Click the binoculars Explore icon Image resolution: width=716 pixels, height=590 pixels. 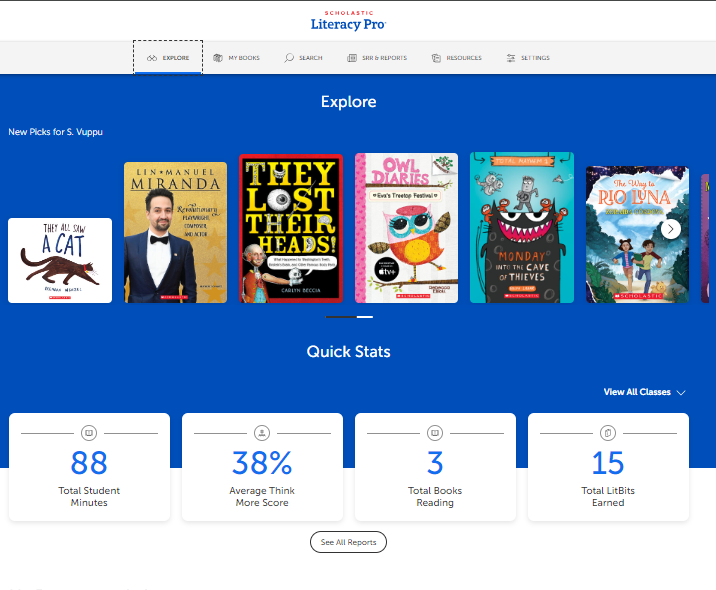click(152, 58)
